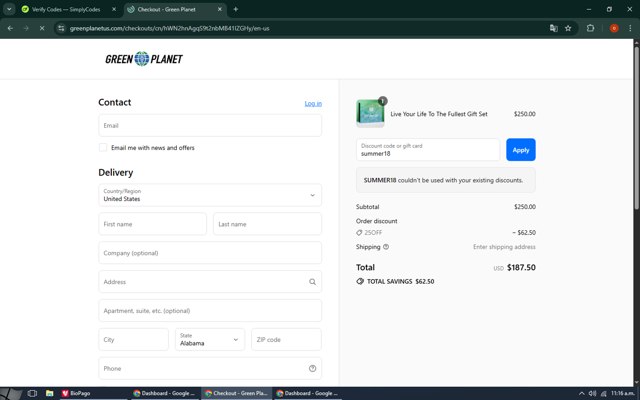
Task: Open BioPago from the taskbar
Action: click(x=76, y=393)
